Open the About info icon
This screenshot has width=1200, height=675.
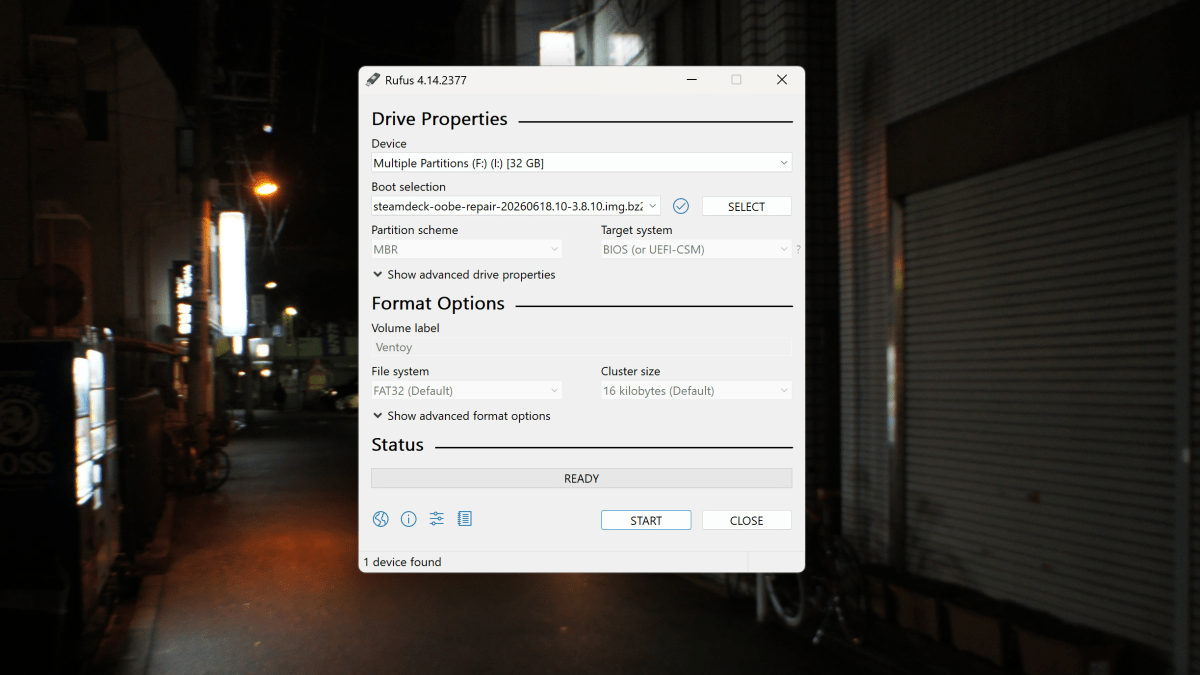coord(408,519)
